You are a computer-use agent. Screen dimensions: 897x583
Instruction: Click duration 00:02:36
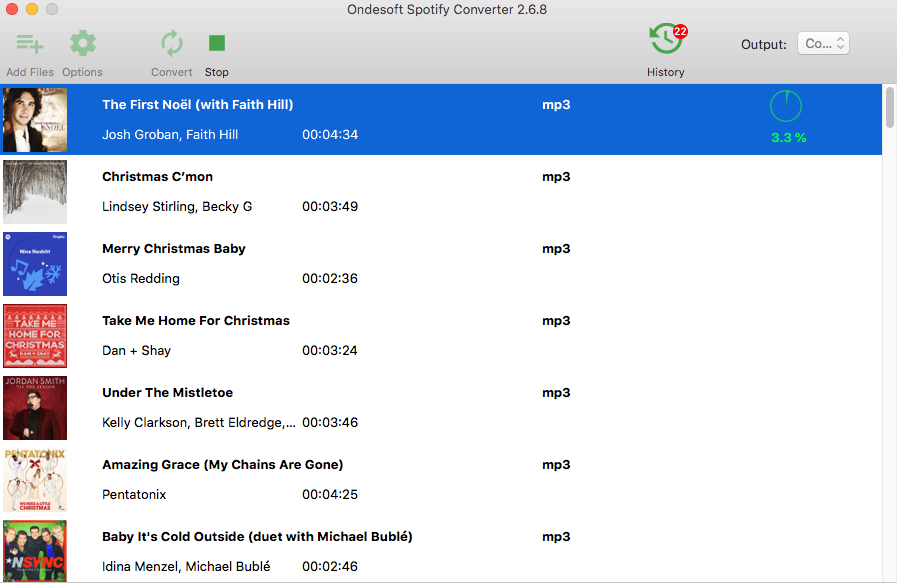click(x=330, y=279)
